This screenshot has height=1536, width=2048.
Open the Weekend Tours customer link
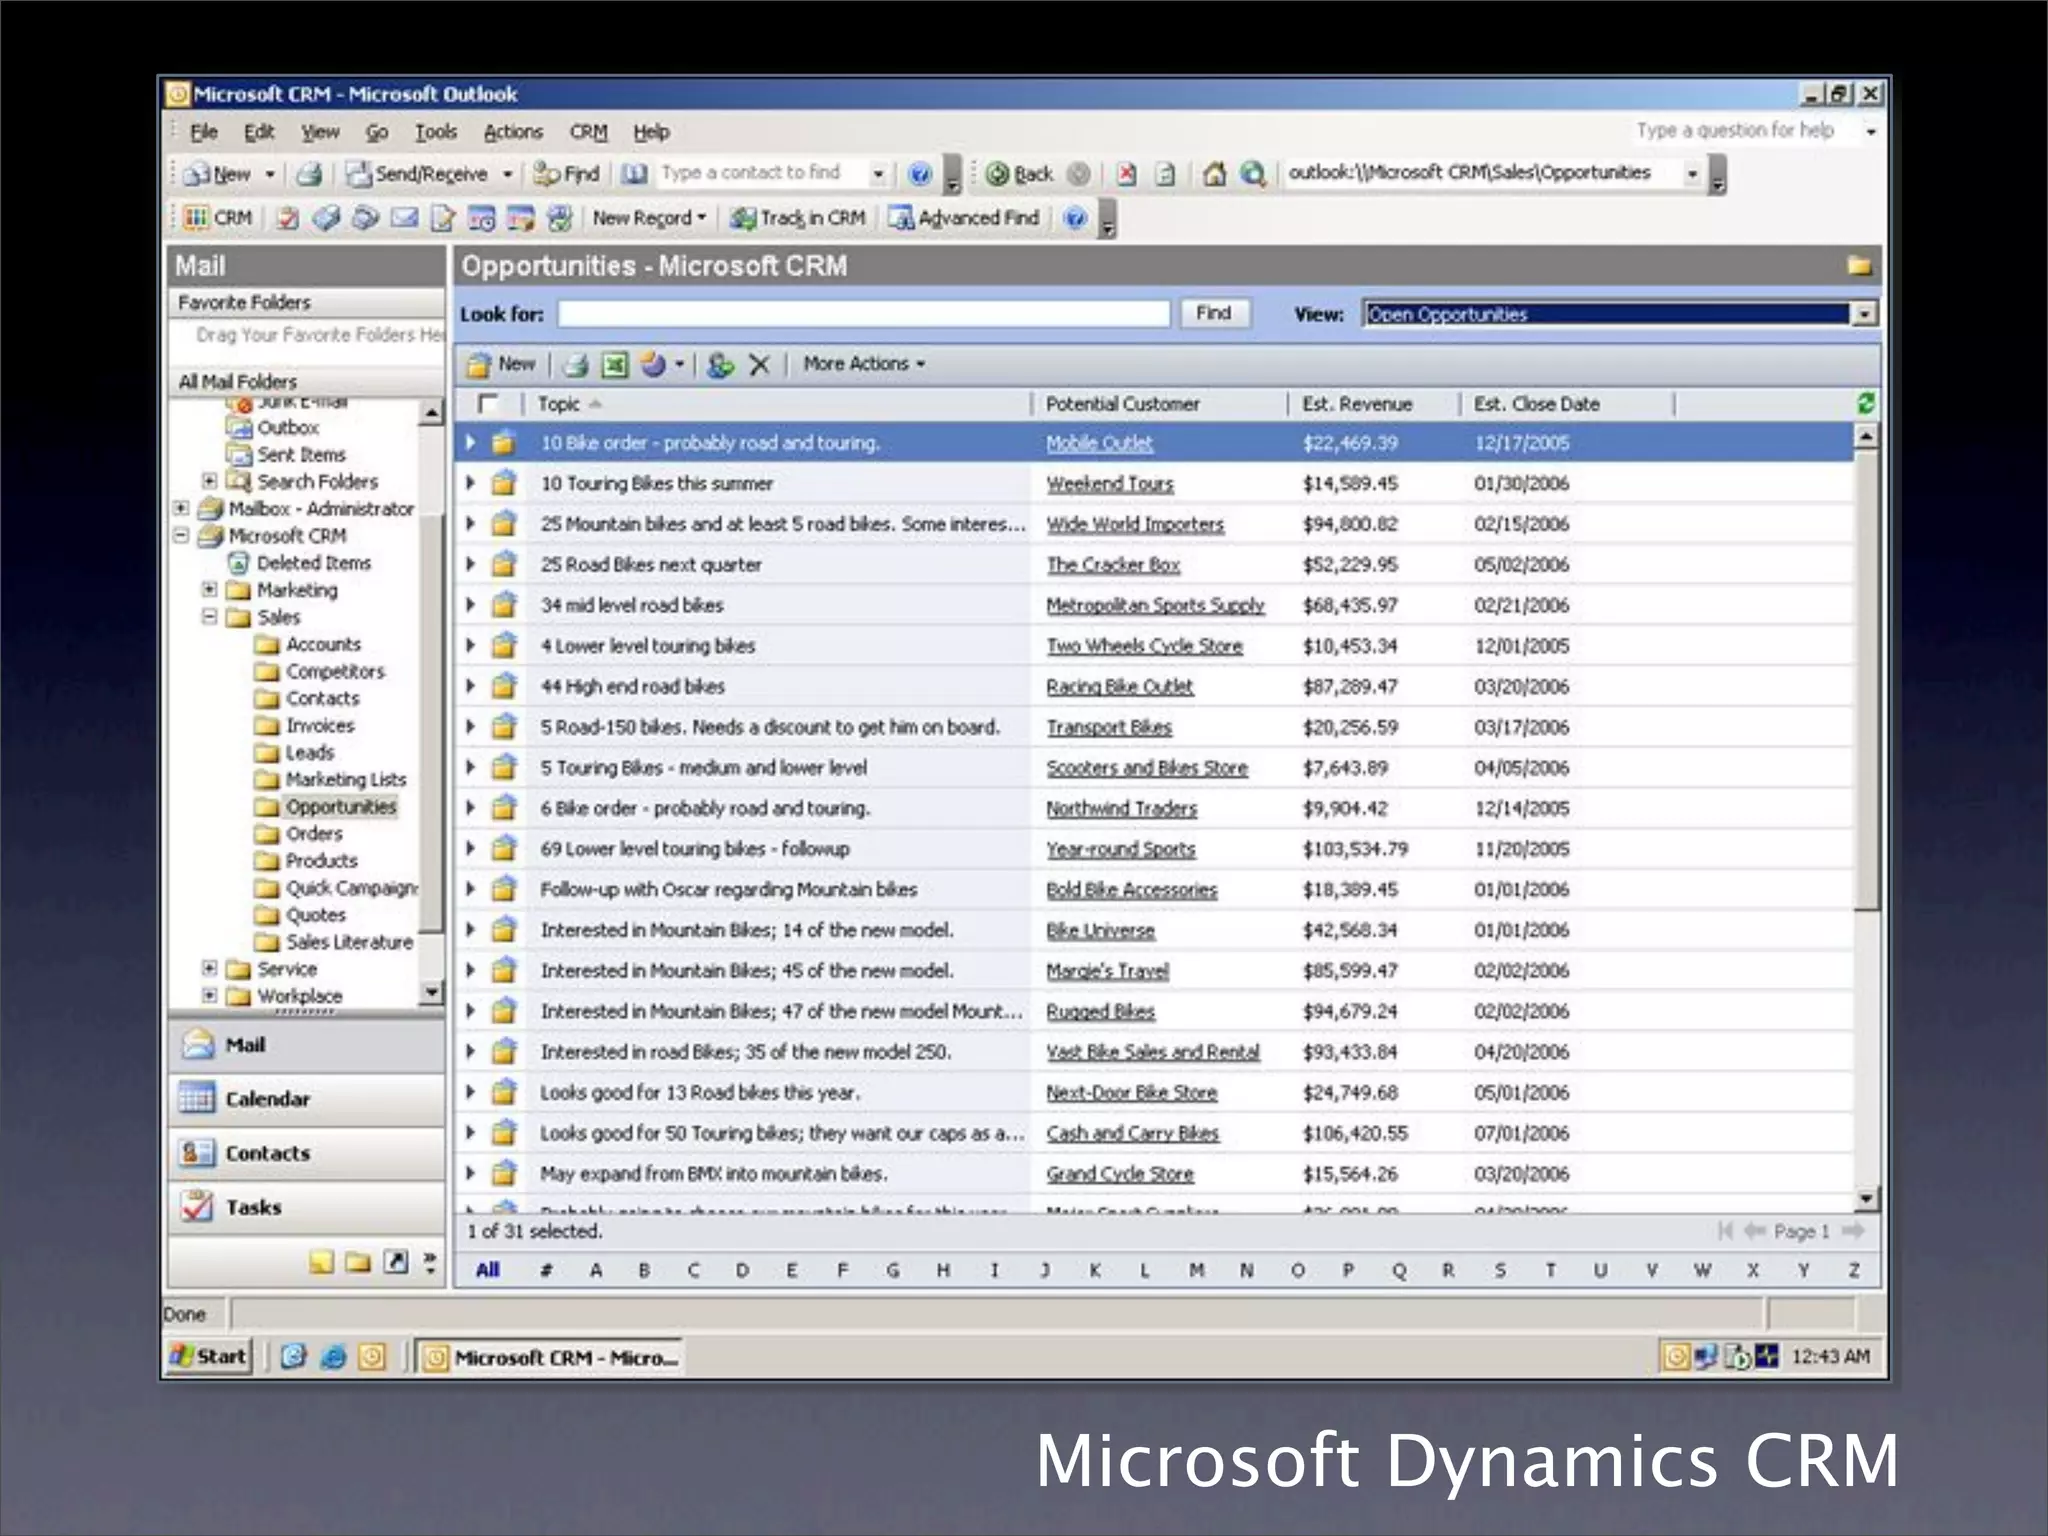click(x=1109, y=484)
